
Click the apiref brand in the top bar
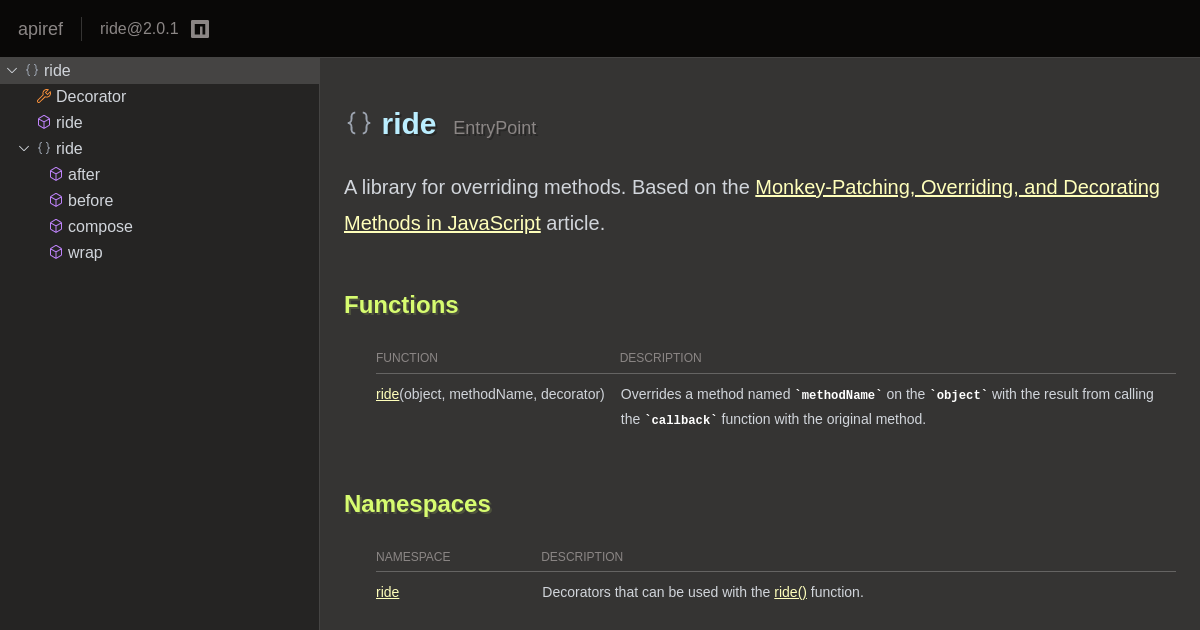(40, 28)
